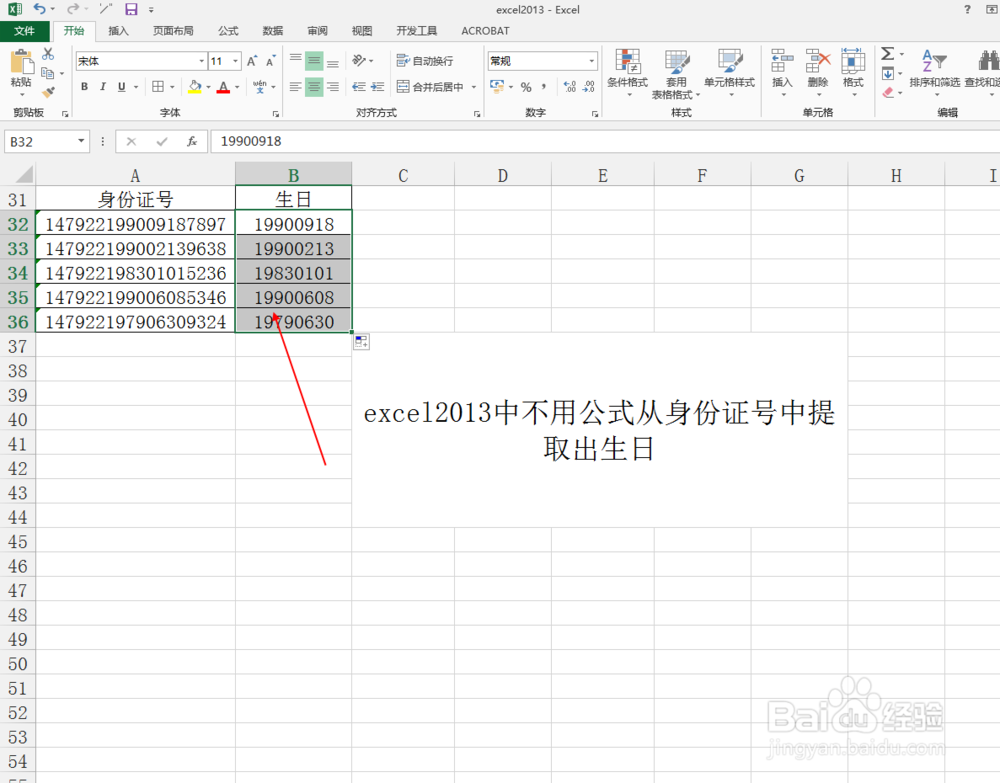This screenshot has height=783, width=1000.
Task: Open the font name 宋体 dropdown
Action: [x=202, y=60]
